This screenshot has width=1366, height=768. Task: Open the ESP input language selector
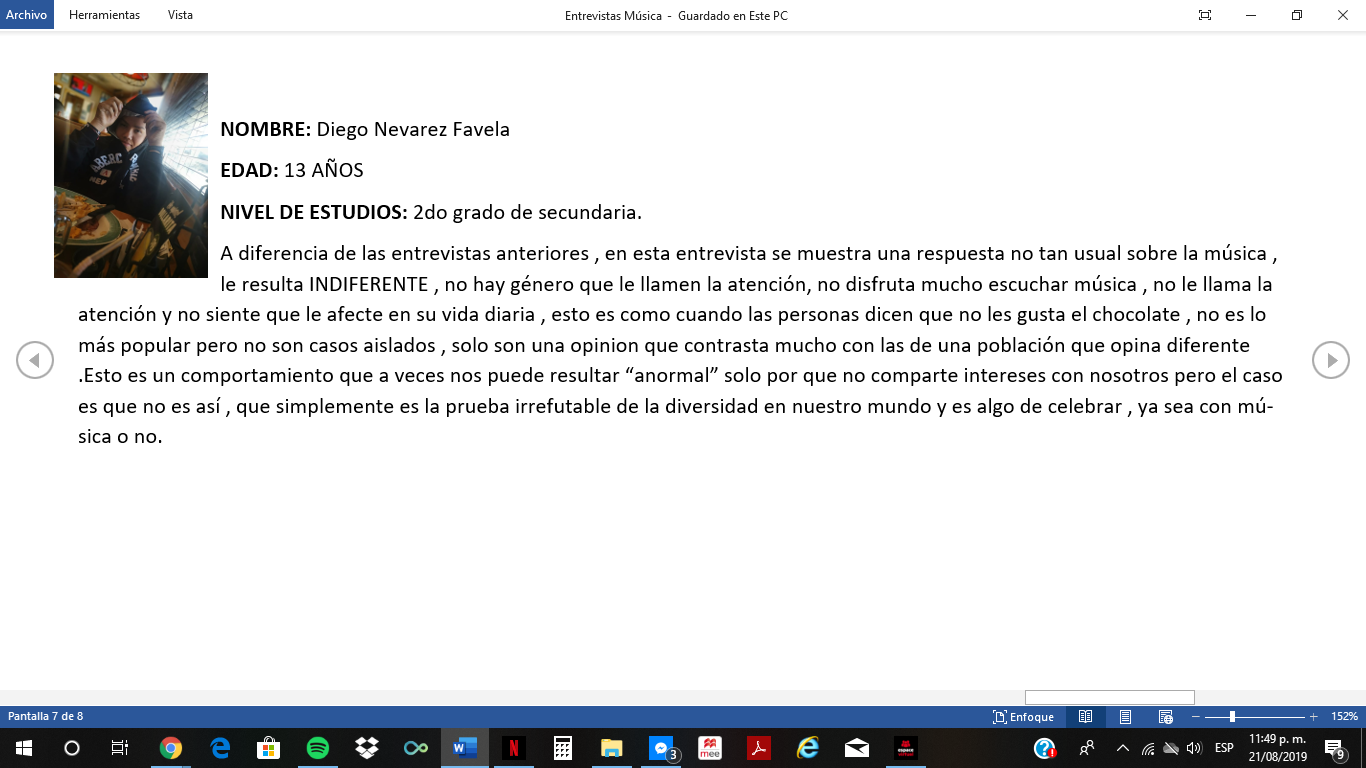point(1224,748)
